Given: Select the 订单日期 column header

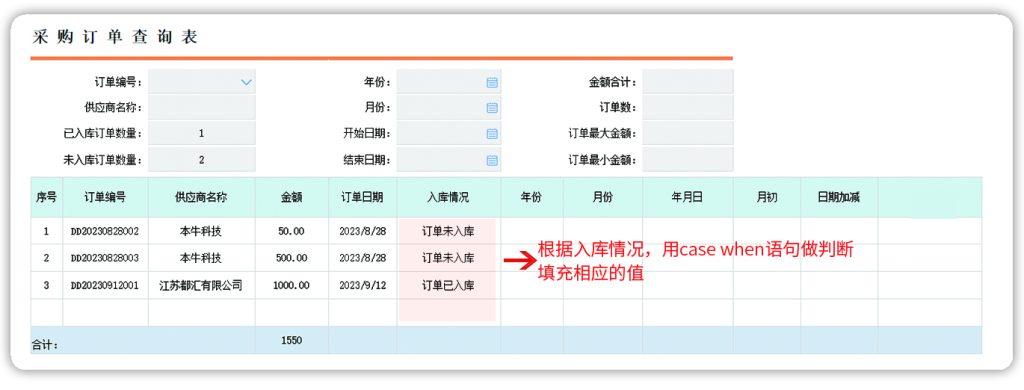Looking at the screenshot, I should (362, 197).
